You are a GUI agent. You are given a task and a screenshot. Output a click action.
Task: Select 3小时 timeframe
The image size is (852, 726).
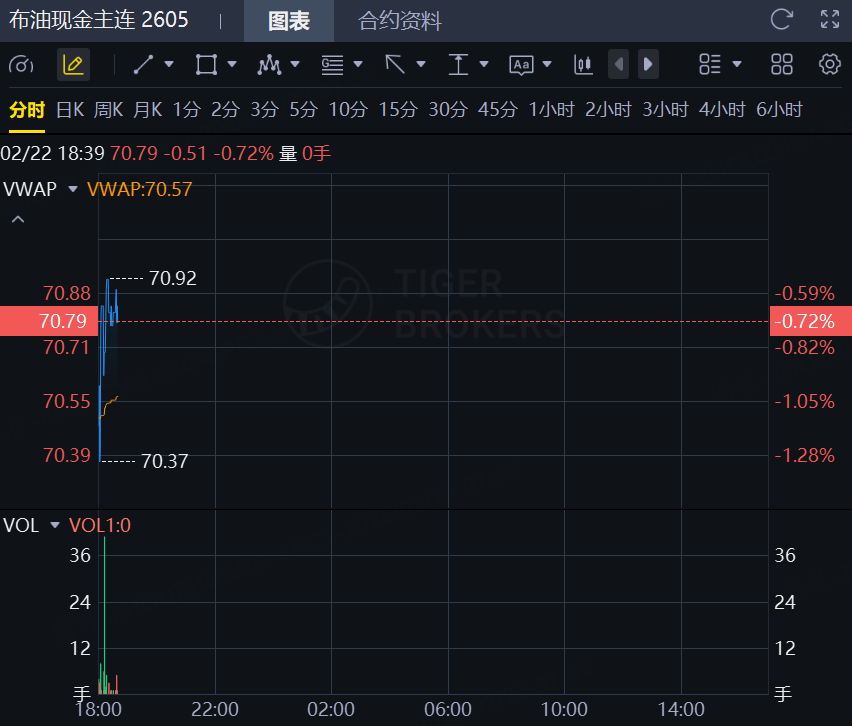point(666,110)
